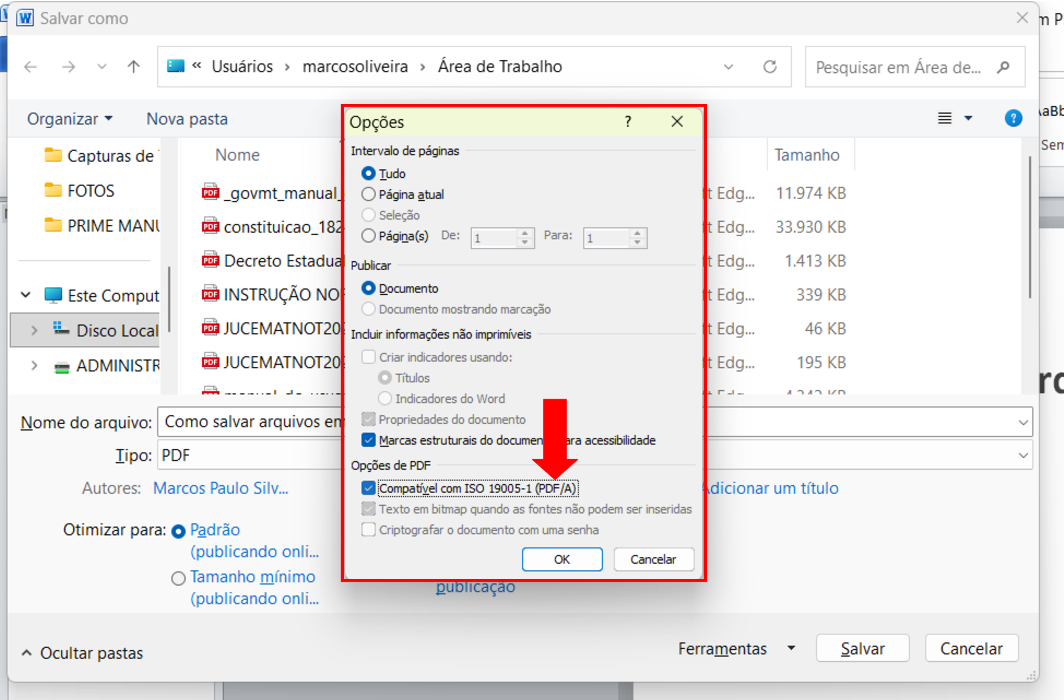Toggle Compatível com ISO 19005-1 (PDF/A) checkbox
This screenshot has width=1064, height=700.
click(x=369, y=489)
